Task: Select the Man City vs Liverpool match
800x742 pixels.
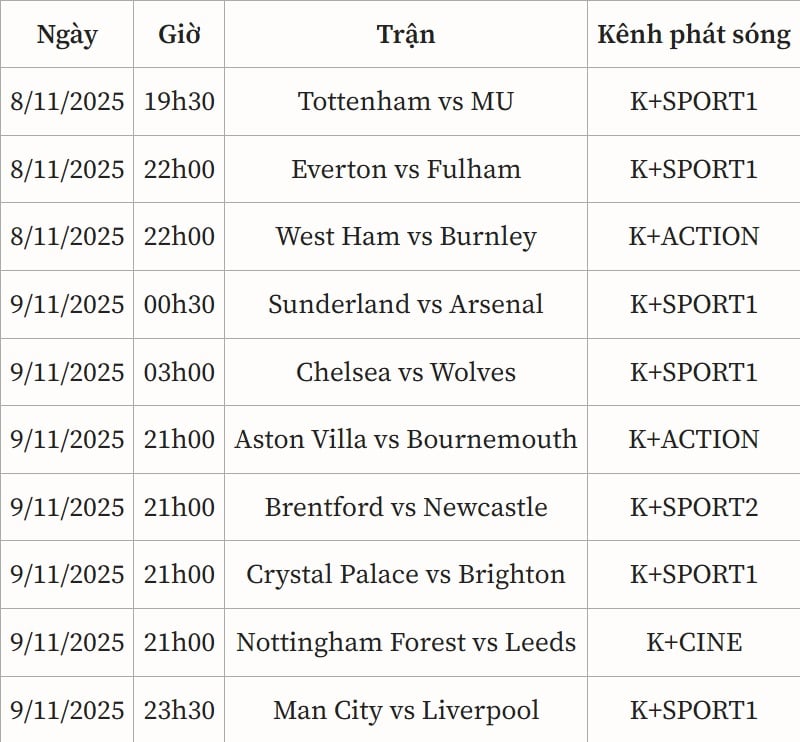Action: [406, 711]
